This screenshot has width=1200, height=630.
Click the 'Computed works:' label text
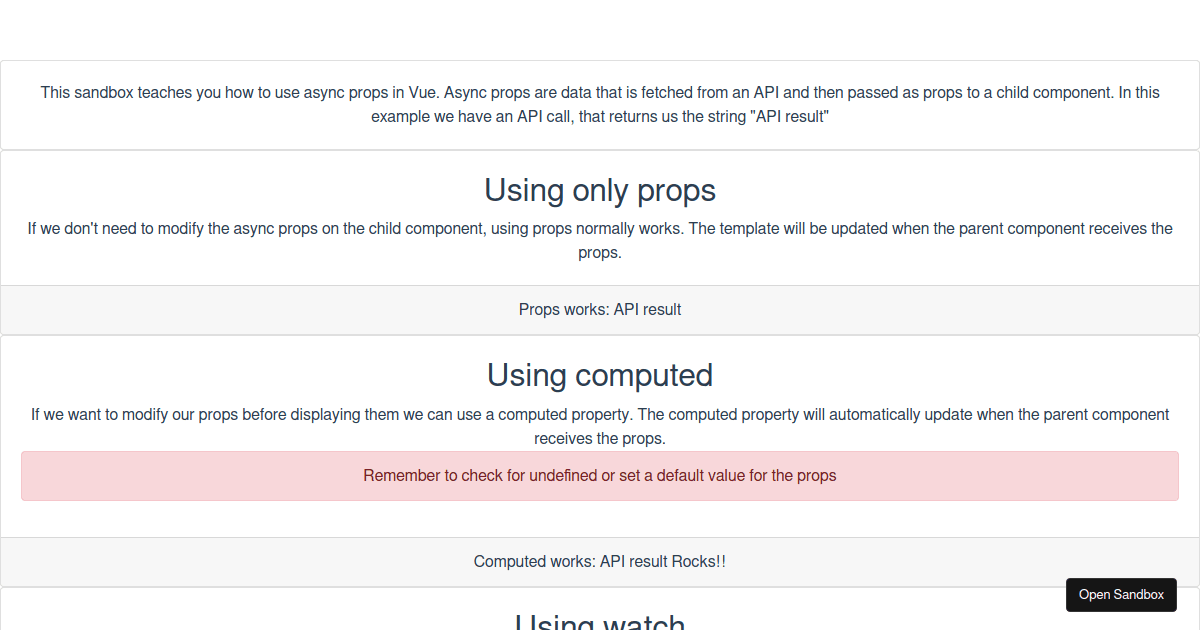pos(535,562)
